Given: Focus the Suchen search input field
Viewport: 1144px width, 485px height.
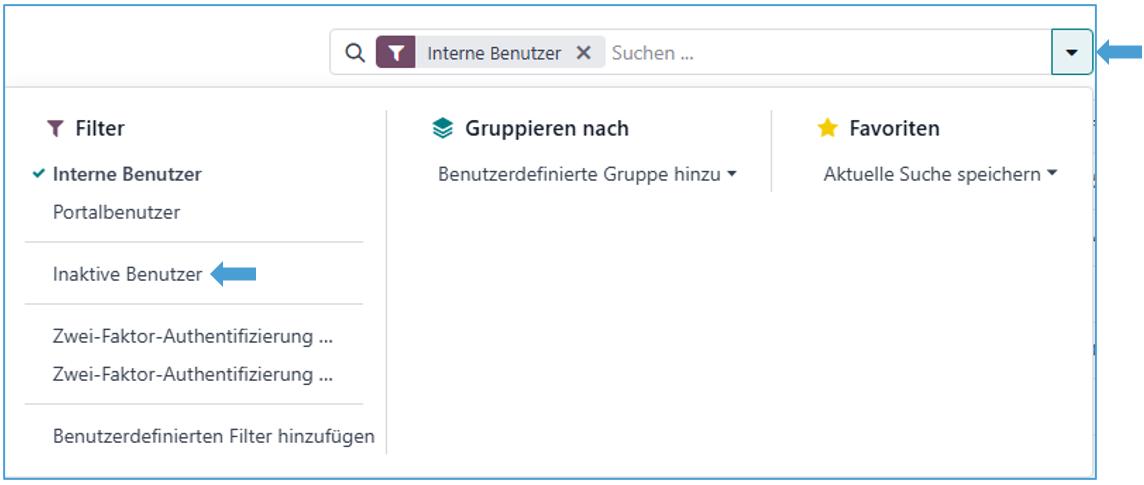Looking at the screenshot, I should tap(820, 54).
